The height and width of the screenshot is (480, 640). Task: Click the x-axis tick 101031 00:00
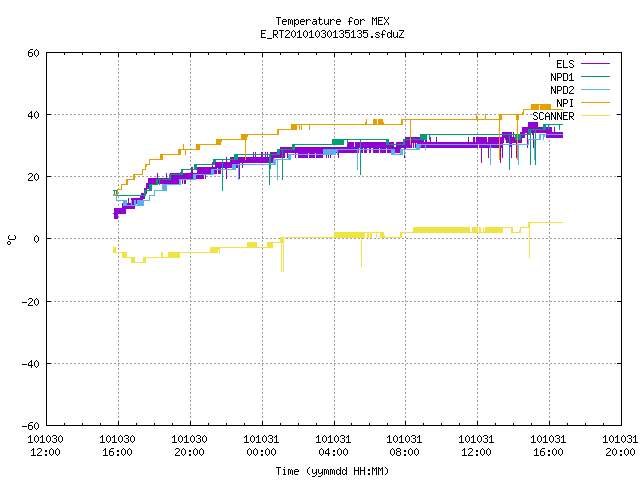(x=261, y=446)
